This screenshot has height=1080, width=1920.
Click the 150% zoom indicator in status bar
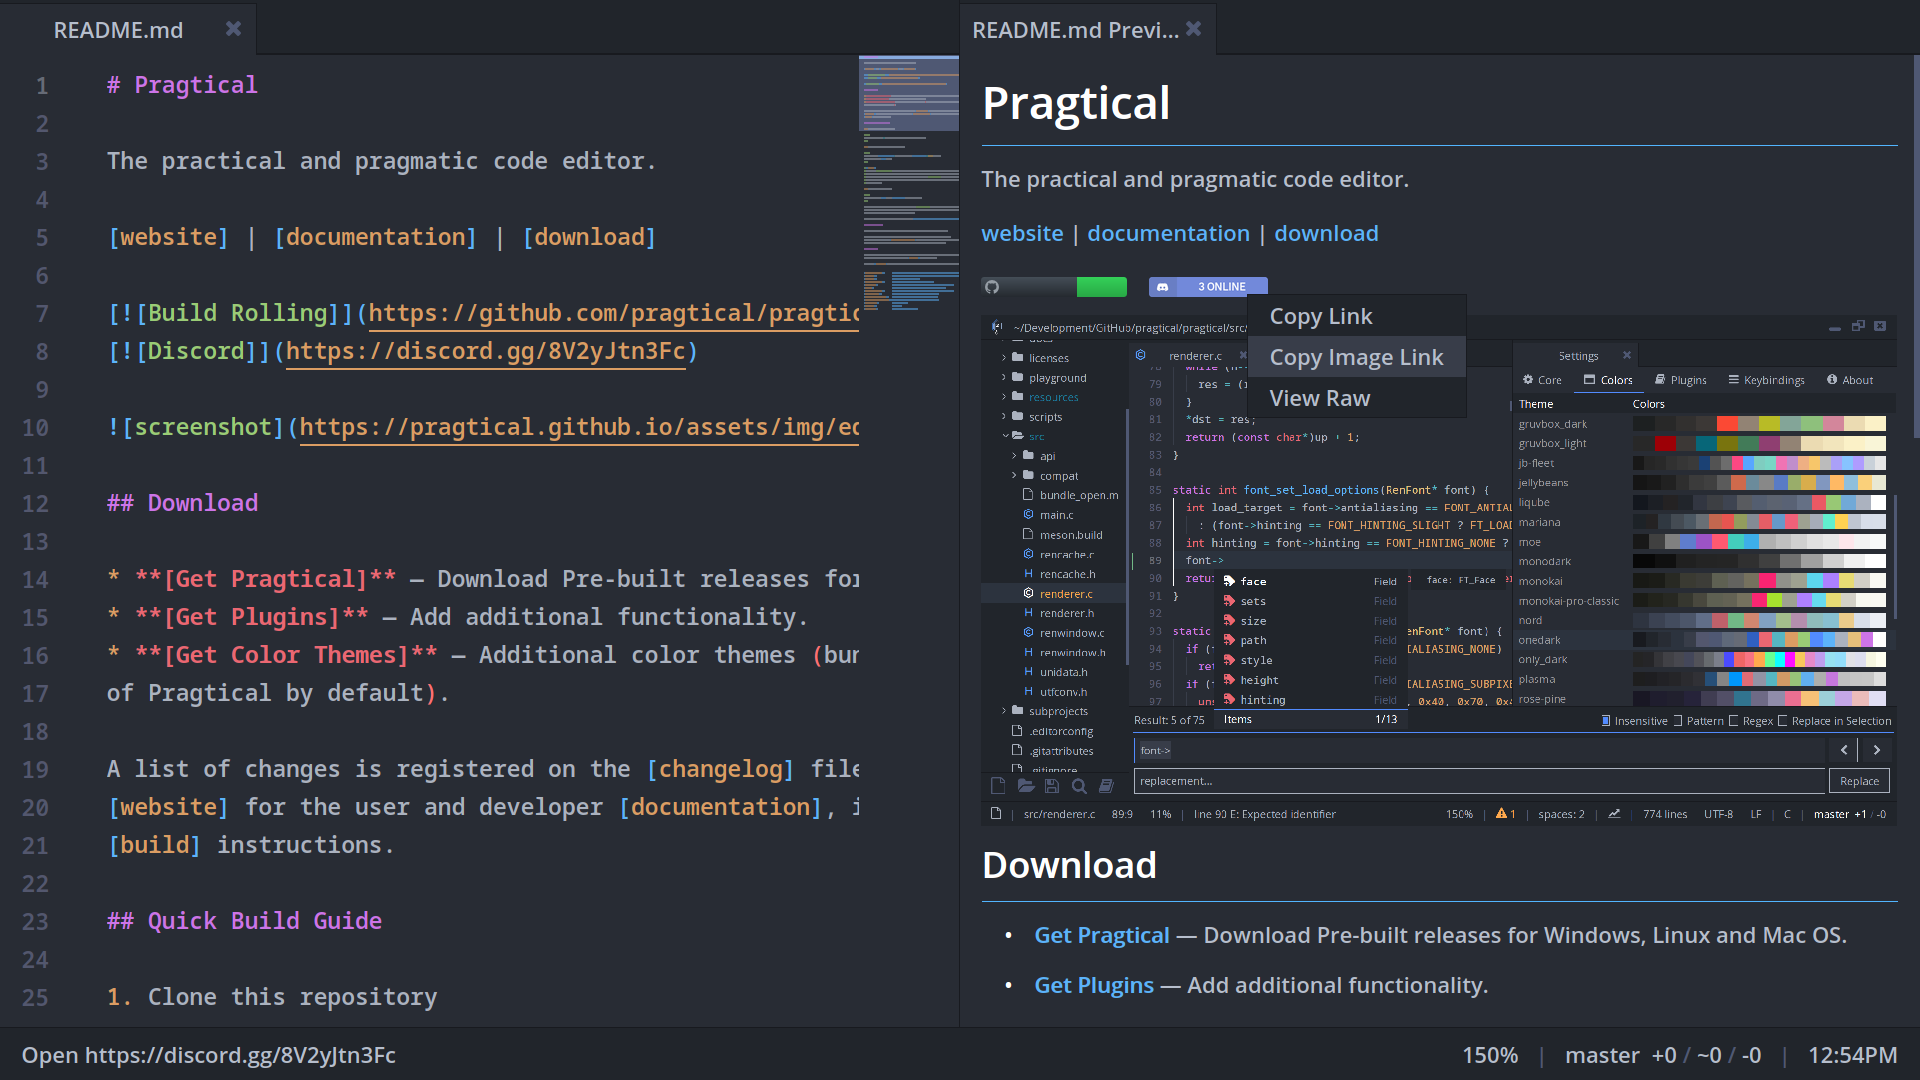1490,1055
